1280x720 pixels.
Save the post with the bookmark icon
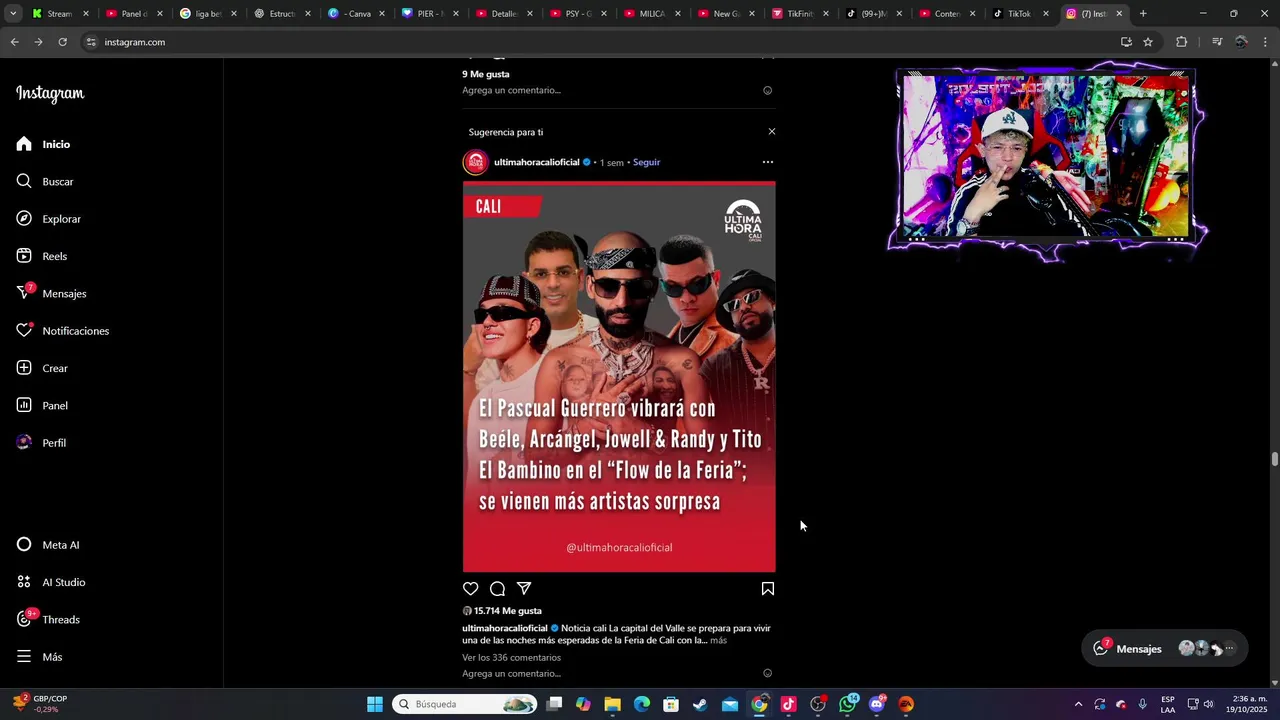pos(768,589)
